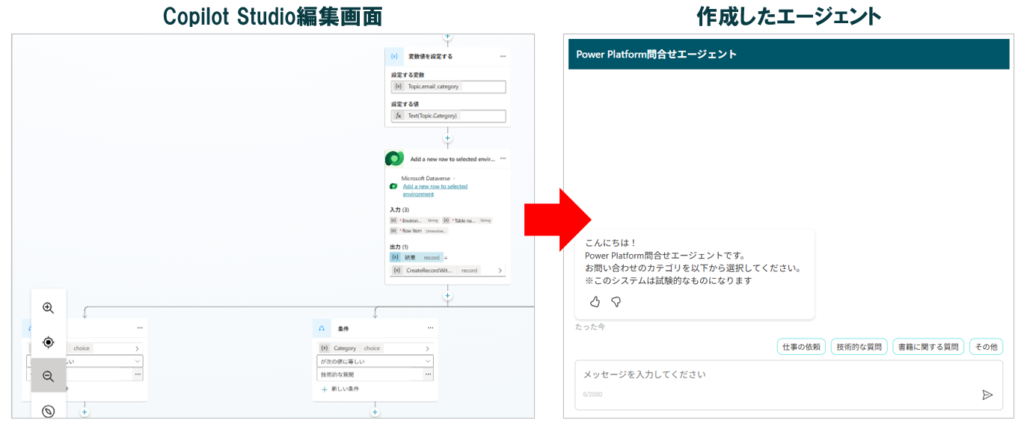Screen dimensions: 1024x426
Task: Click the 新しい条件 add condition button
Action: (340, 389)
